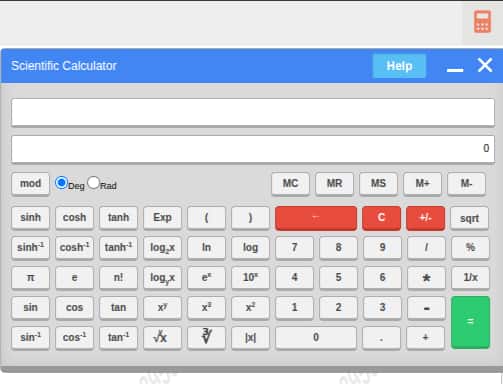The image size is (503, 384).
Task: Click the inverse cosh button
Action: point(74,248)
